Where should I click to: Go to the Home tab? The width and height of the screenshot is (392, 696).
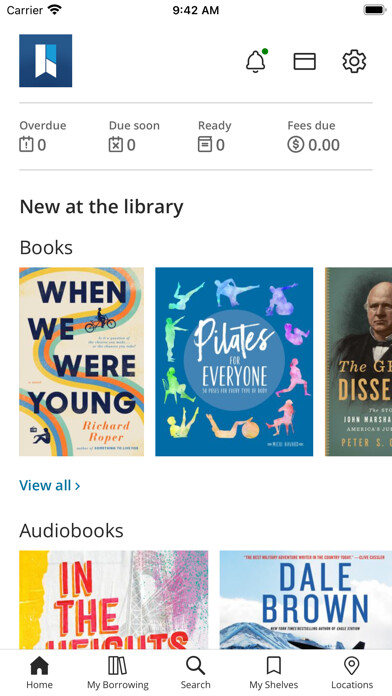pyautogui.click(x=39, y=673)
